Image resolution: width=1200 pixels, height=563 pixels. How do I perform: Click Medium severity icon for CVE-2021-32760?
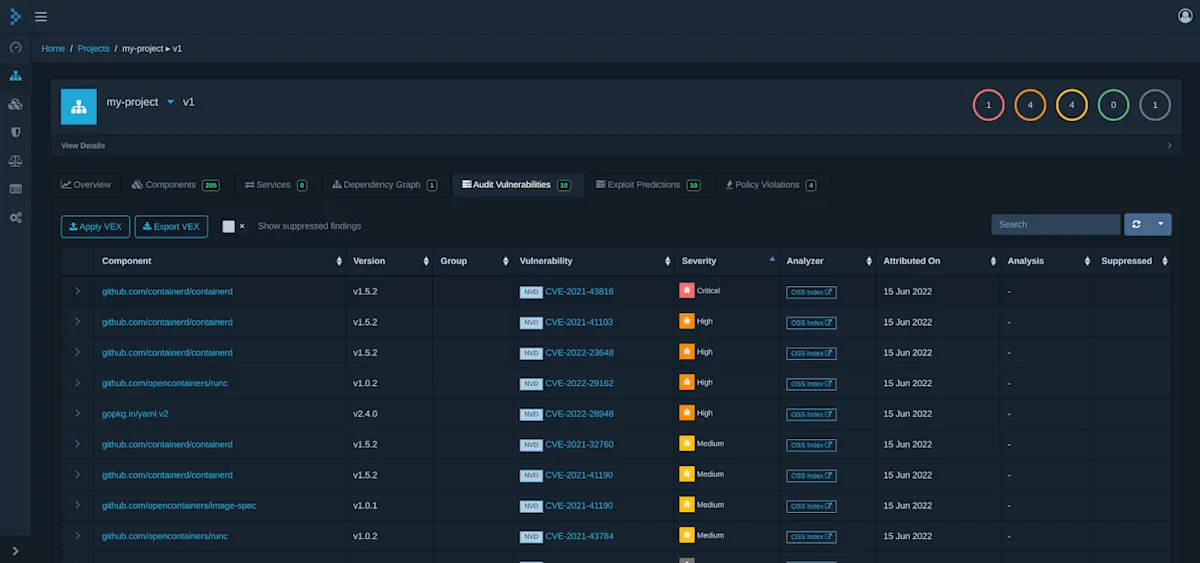point(687,444)
